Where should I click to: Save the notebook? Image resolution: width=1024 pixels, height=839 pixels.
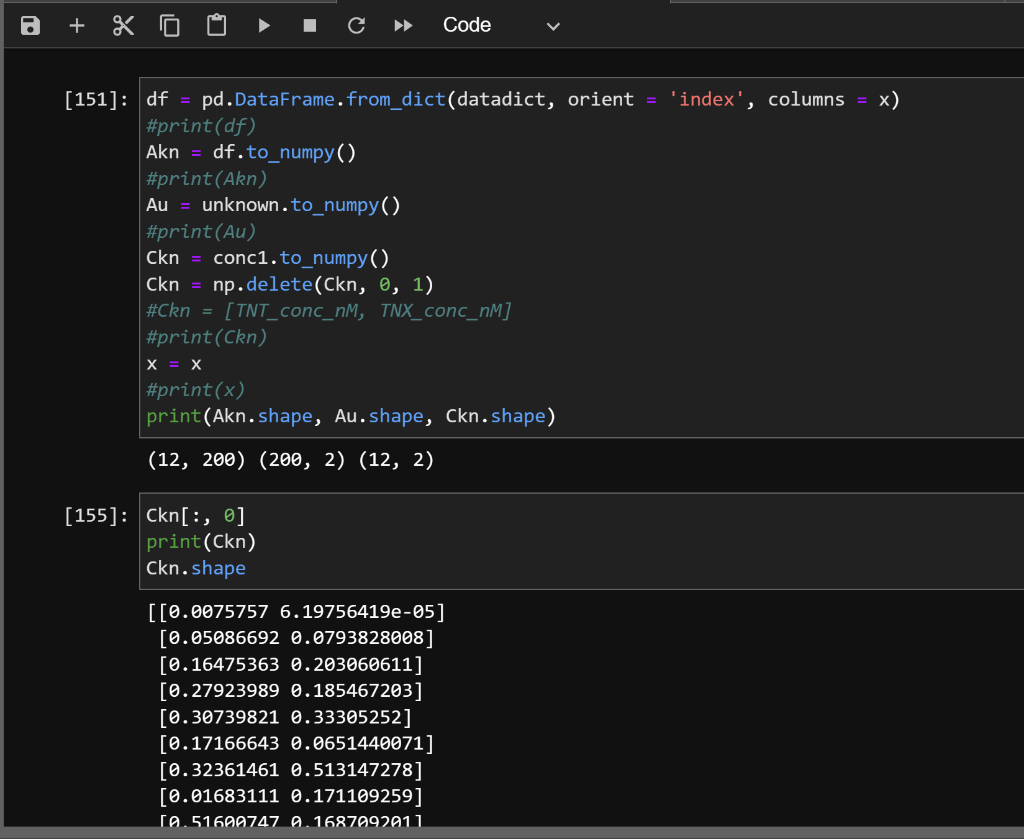tap(29, 25)
